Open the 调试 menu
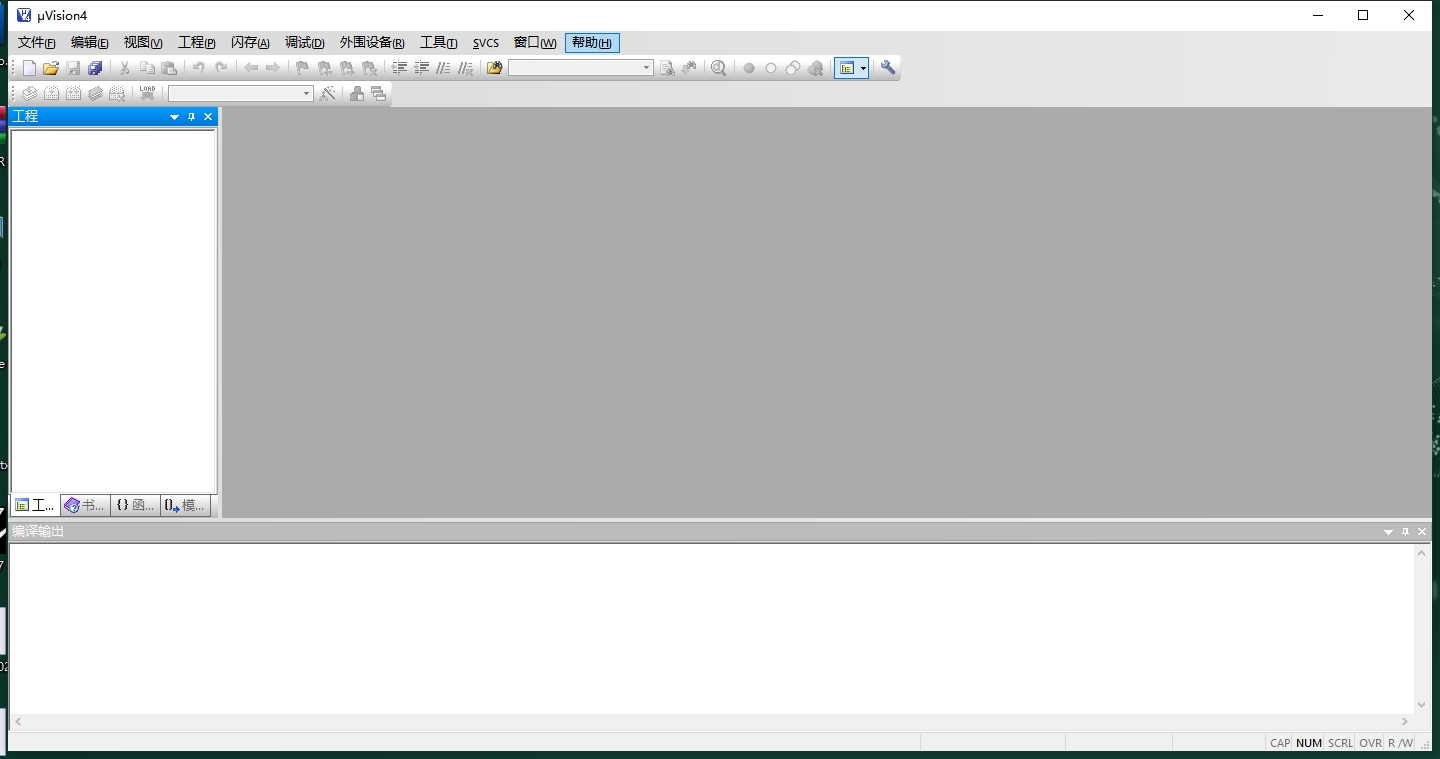Image resolution: width=1440 pixels, height=759 pixels. coord(304,43)
